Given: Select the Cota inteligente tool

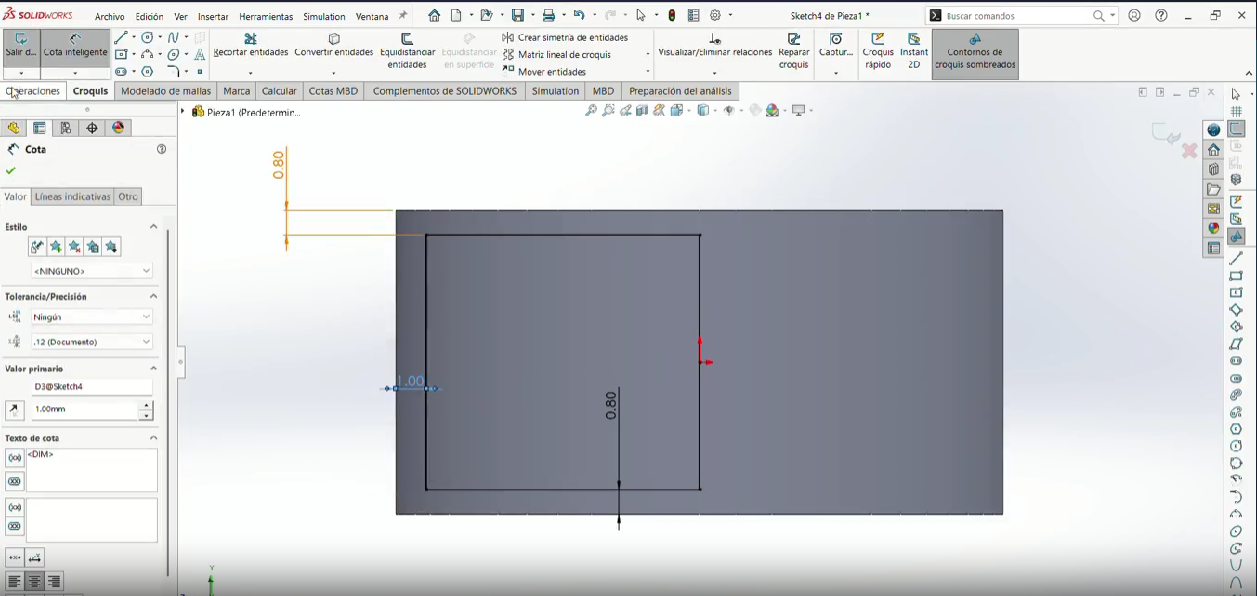Looking at the screenshot, I should 75,48.
